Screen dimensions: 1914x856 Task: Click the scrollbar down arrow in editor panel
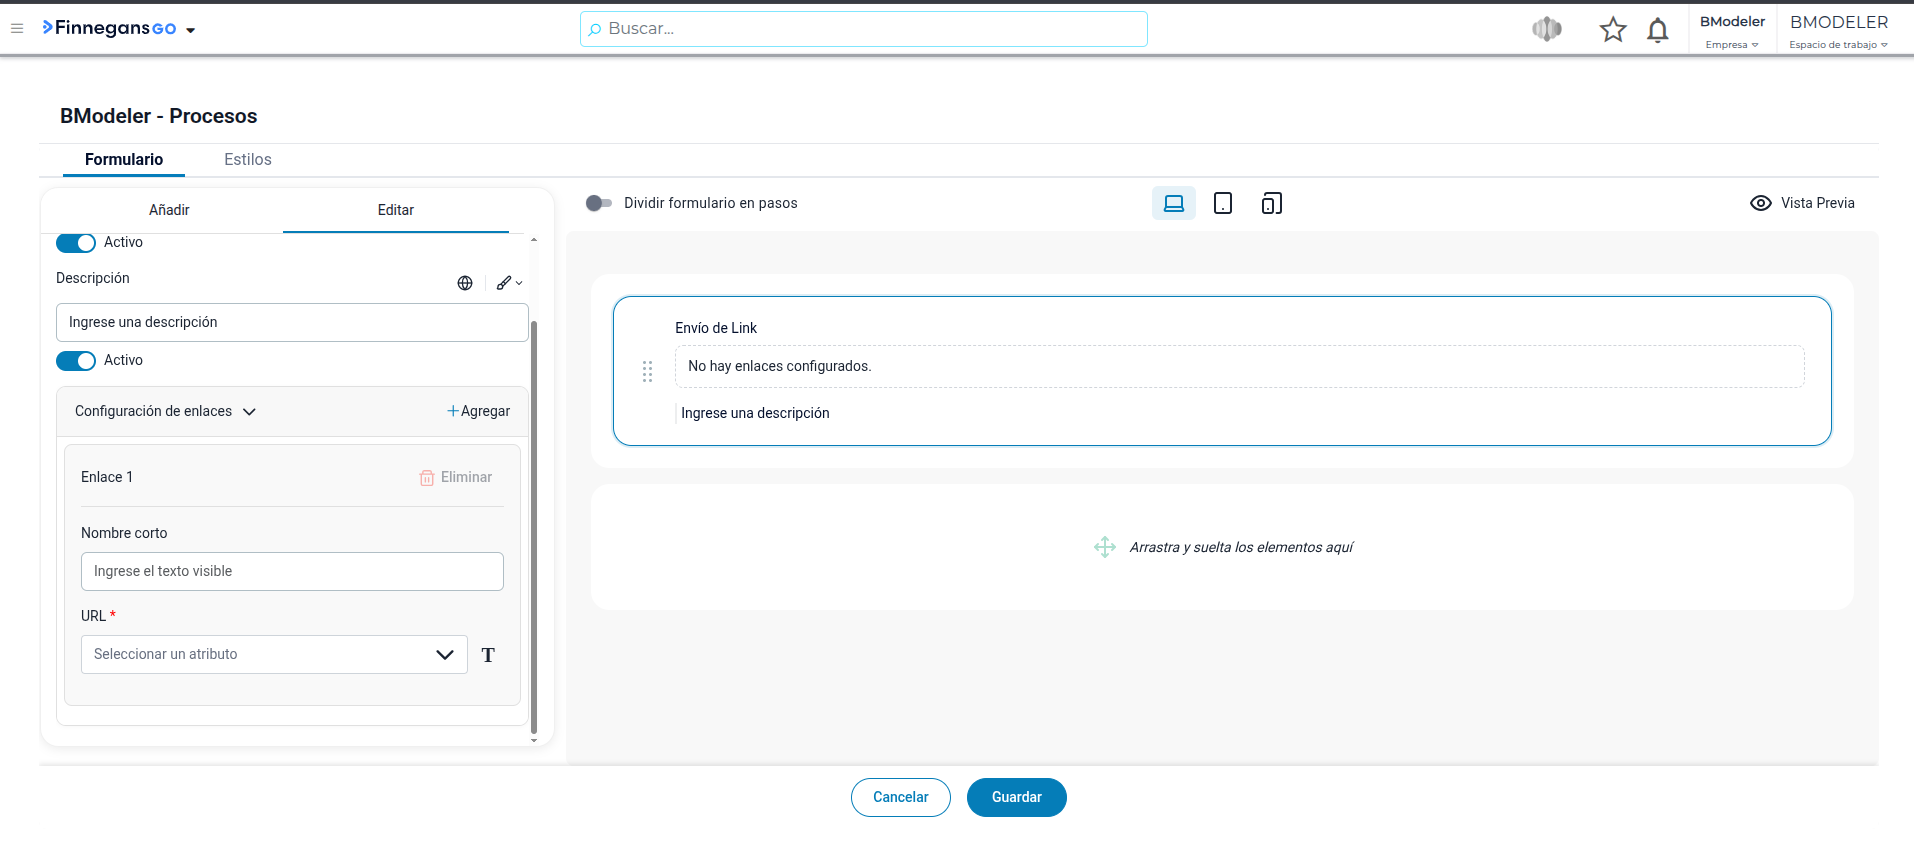pos(534,740)
